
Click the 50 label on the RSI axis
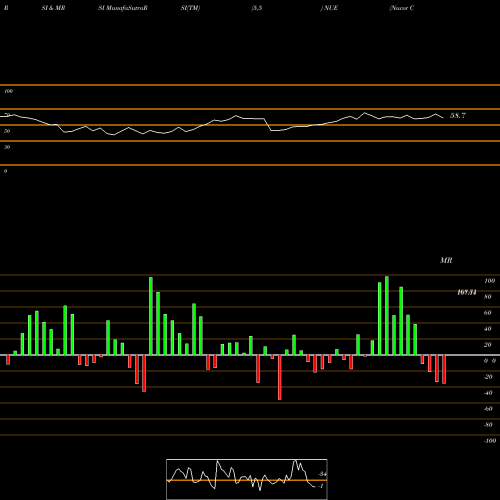click(x=7, y=131)
